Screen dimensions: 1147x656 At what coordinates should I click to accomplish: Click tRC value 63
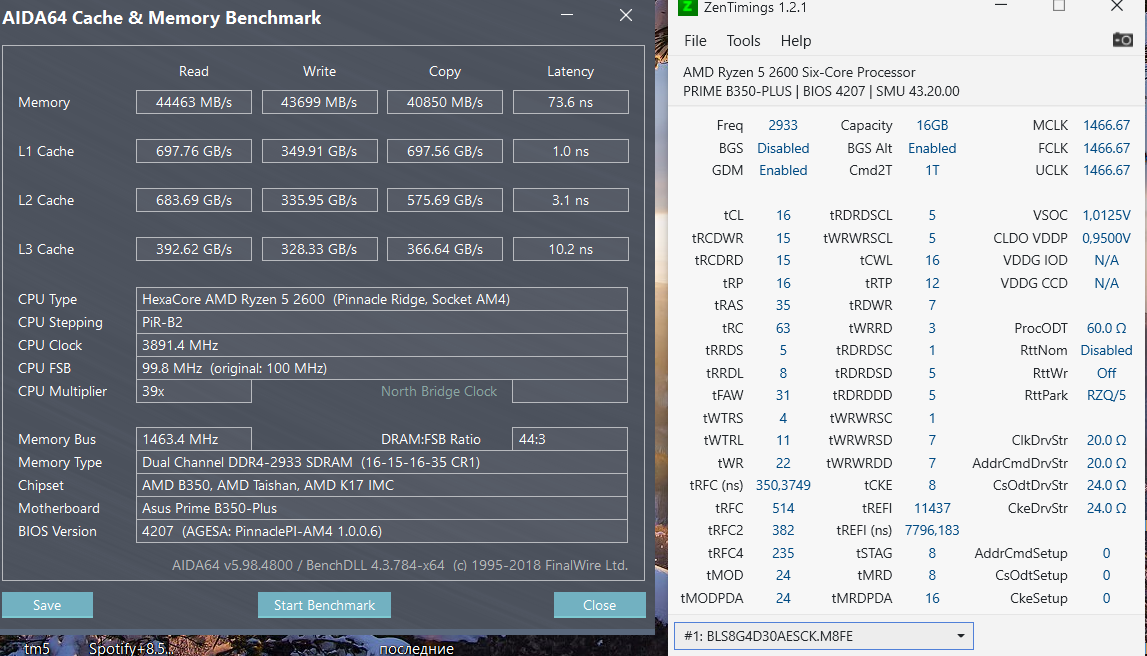783,328
